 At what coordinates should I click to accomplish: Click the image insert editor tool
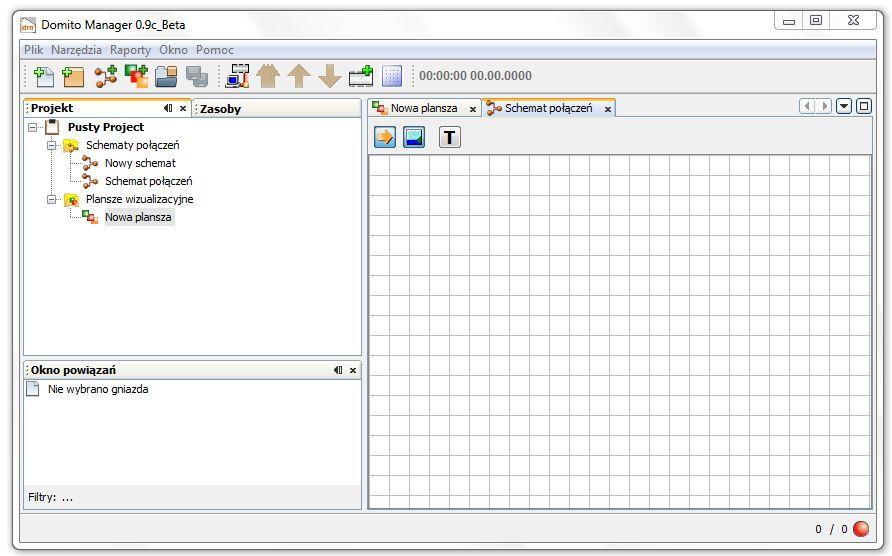[414, 137]
